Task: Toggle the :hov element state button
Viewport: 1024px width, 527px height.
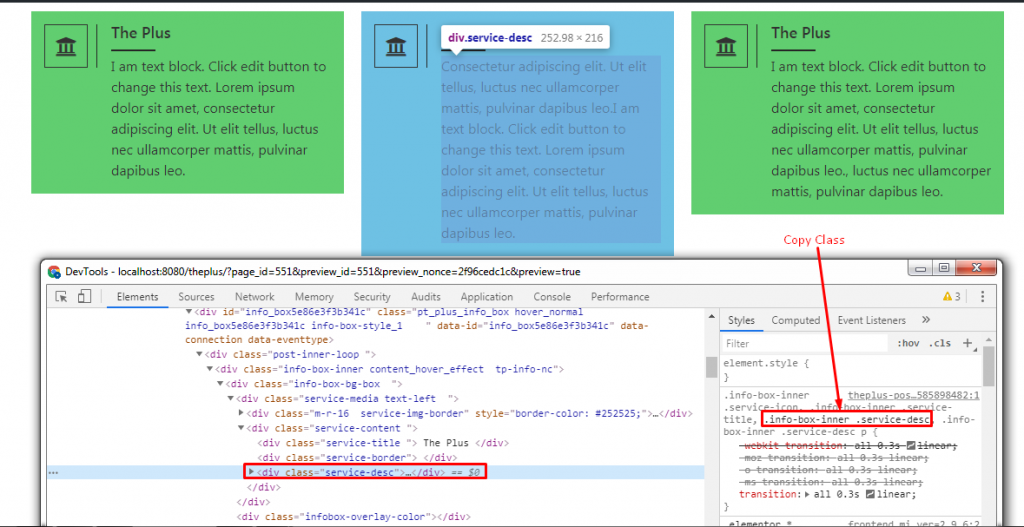Action: 908,344
